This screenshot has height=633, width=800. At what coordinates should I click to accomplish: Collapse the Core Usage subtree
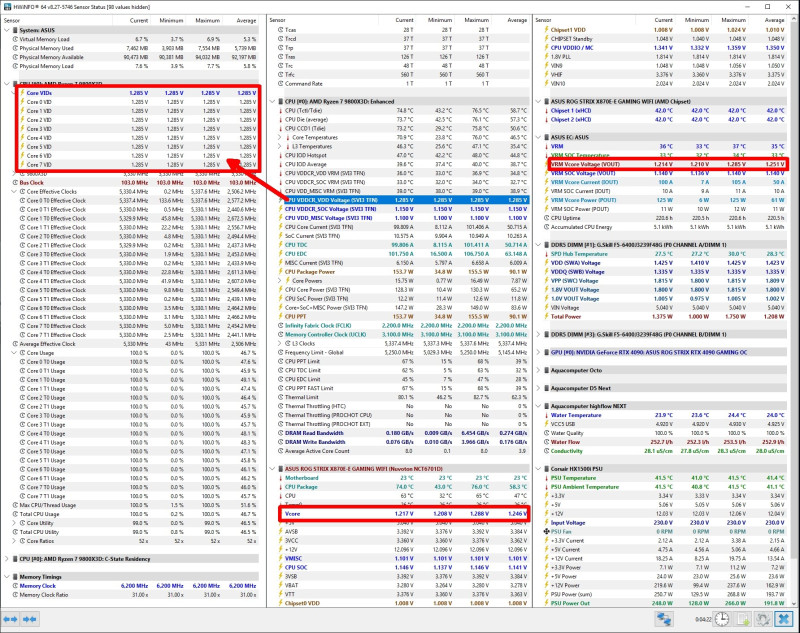pyautogui.click(x=14, y=352)
